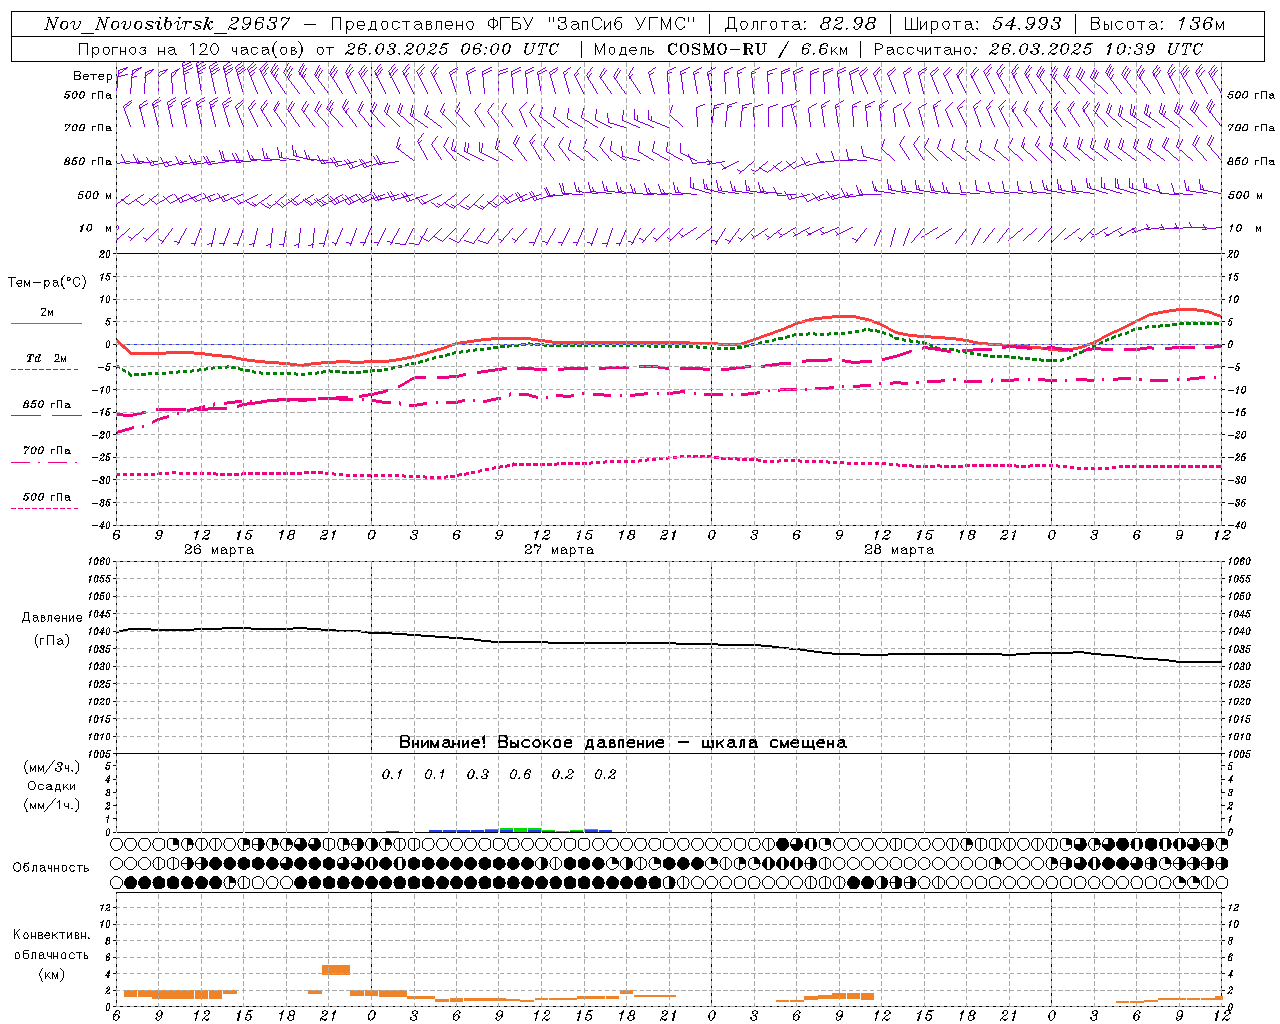Screen dimensions: 1280x1024
Task: Click the 500 м wind level label on left
Action: (x=94, y=195)
